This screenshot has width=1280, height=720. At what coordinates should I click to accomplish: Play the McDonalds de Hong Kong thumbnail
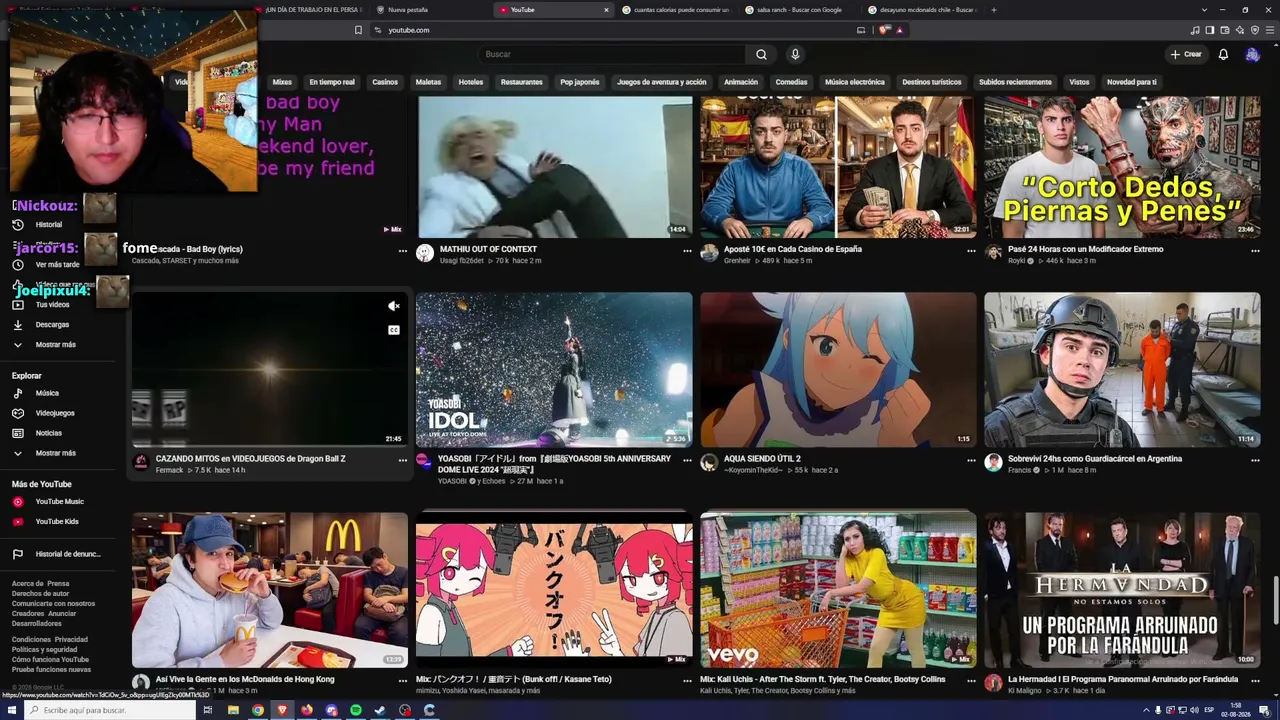270,590
